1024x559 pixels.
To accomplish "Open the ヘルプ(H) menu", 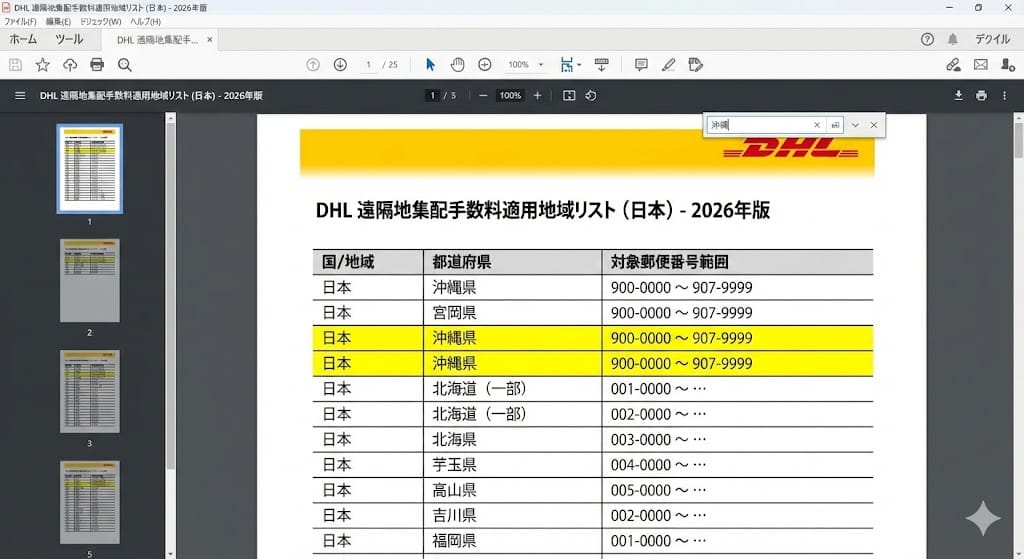I will point(145,22).
